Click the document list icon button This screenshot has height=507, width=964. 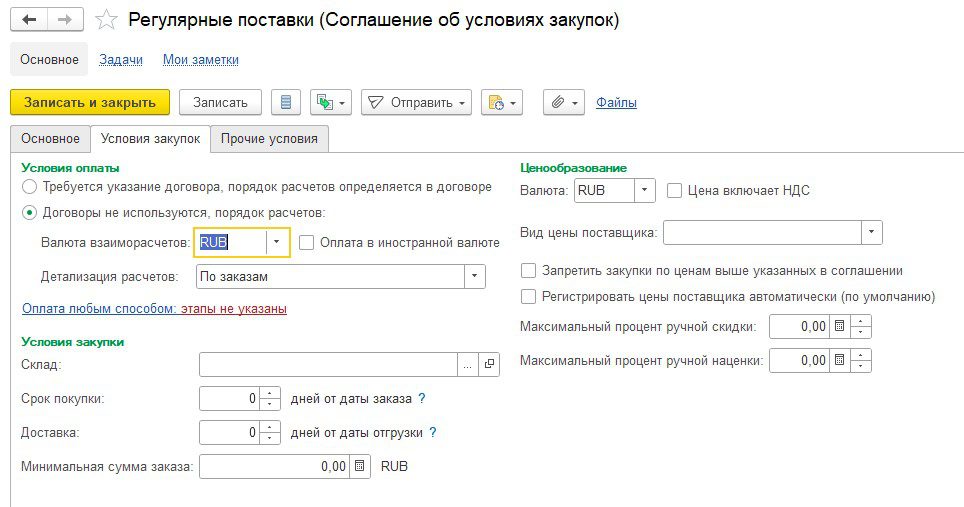coord(287,102)
